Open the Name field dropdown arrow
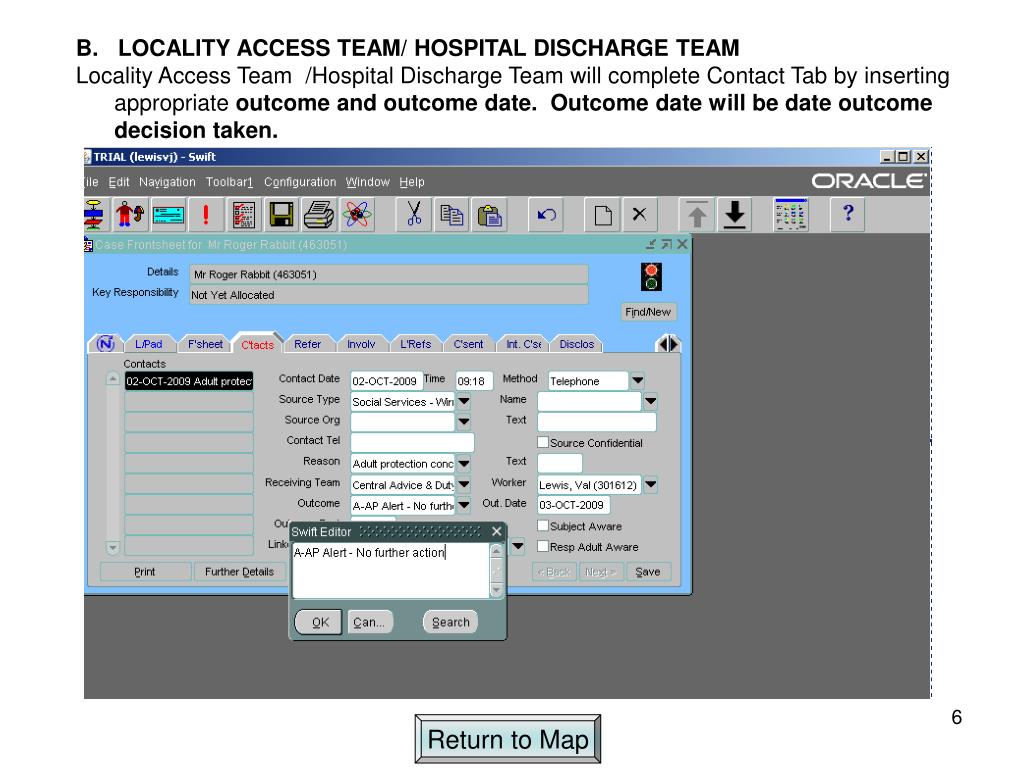 click(x=650, y=401)
